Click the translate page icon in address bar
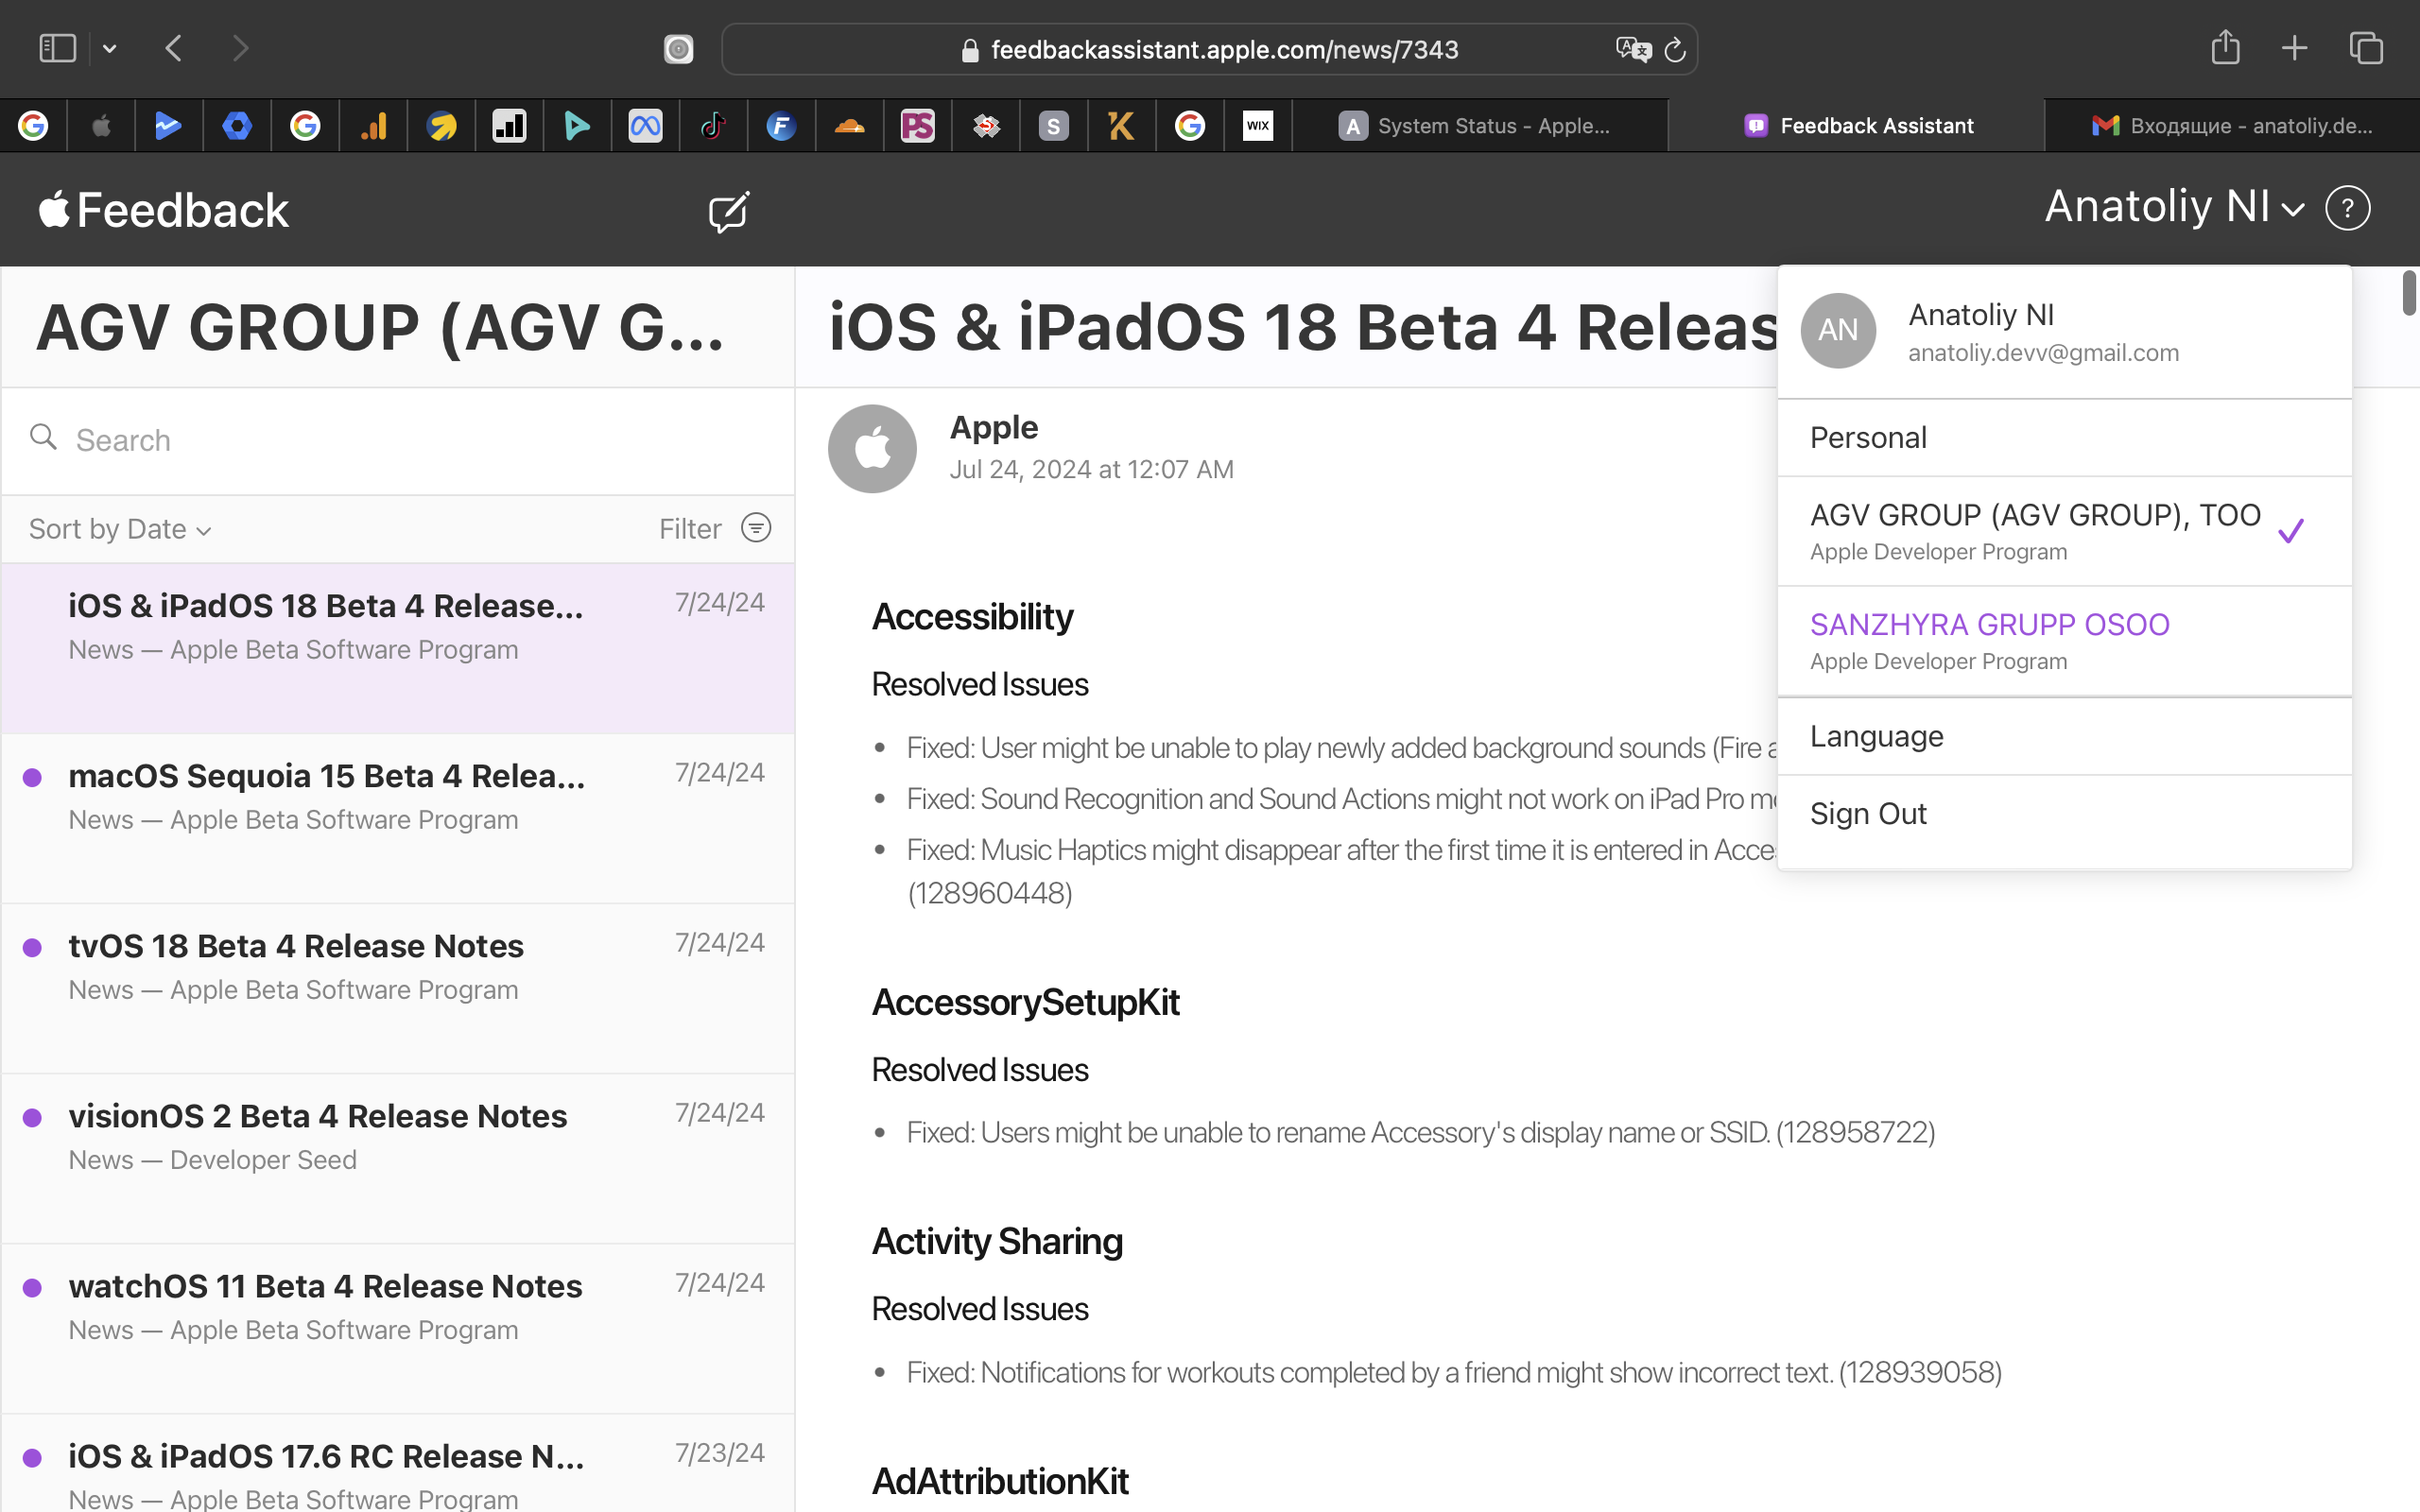This screenshot has width=2420, height=1512. tap(1633, 49)
